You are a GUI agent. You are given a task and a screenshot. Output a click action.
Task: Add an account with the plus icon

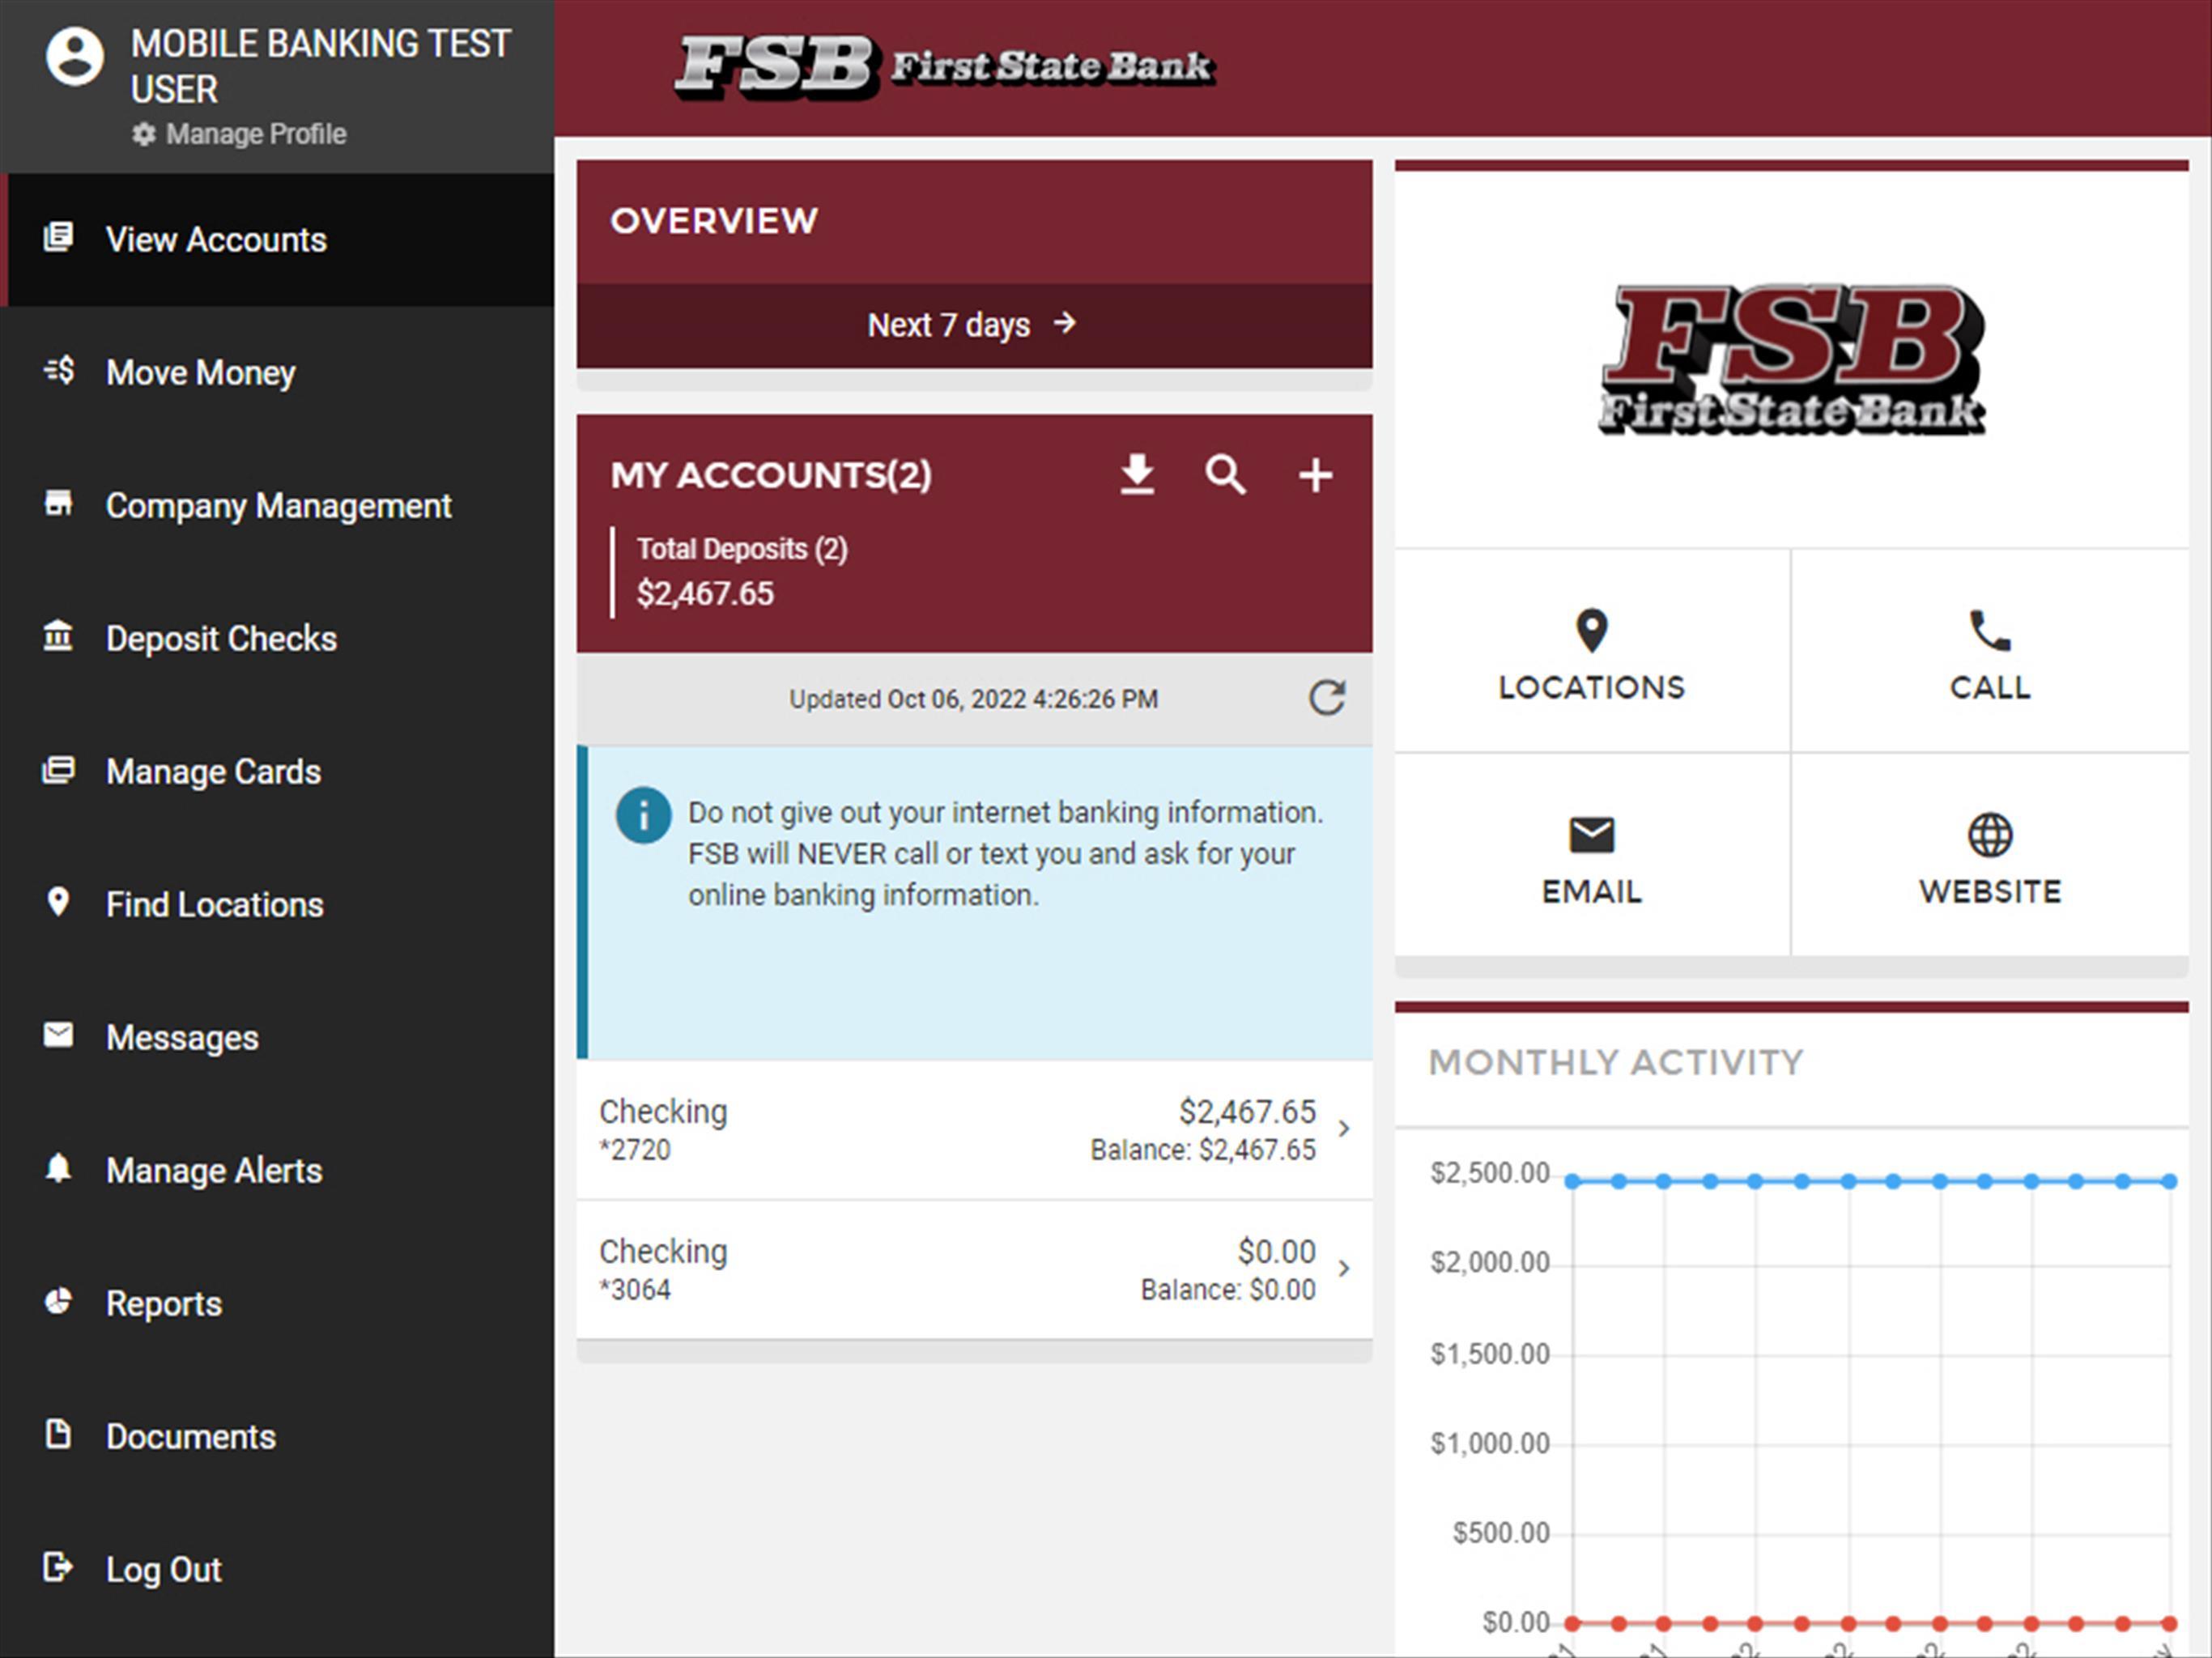point(1315,475)
